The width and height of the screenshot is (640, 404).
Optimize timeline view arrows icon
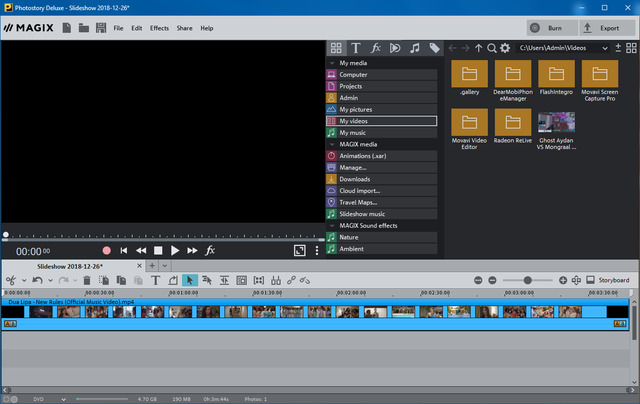pos(576,280)
